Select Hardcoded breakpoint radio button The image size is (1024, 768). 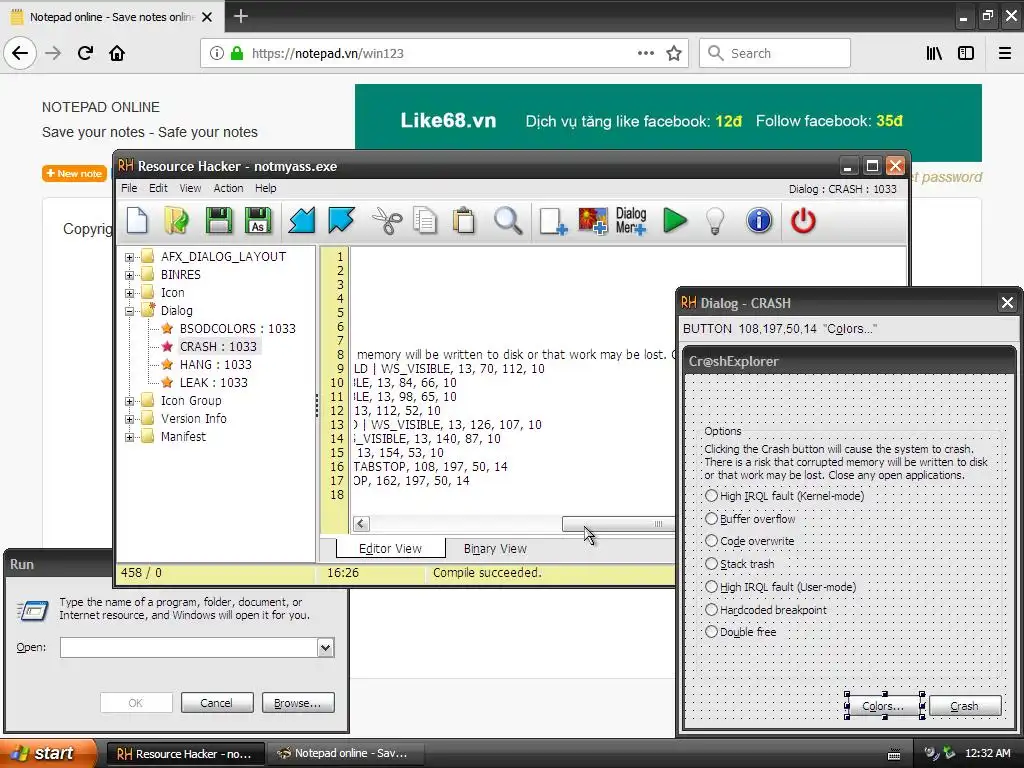pos(711,609)
